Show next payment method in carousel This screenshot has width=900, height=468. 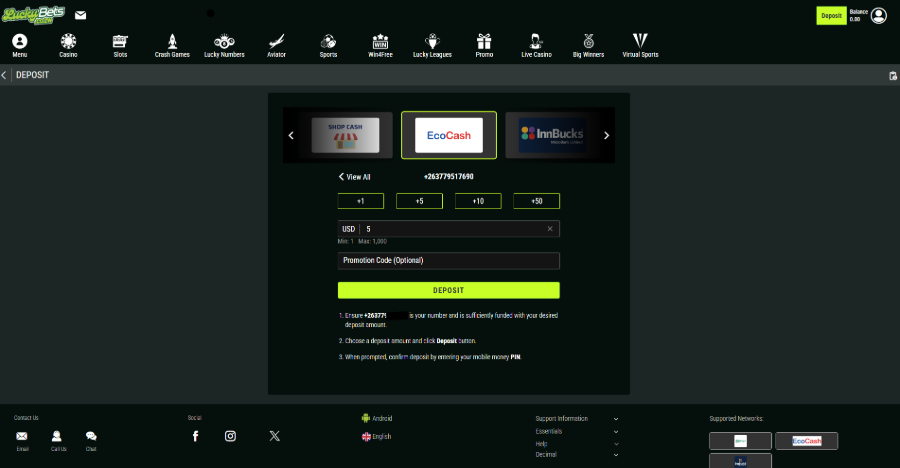[606, 136]
